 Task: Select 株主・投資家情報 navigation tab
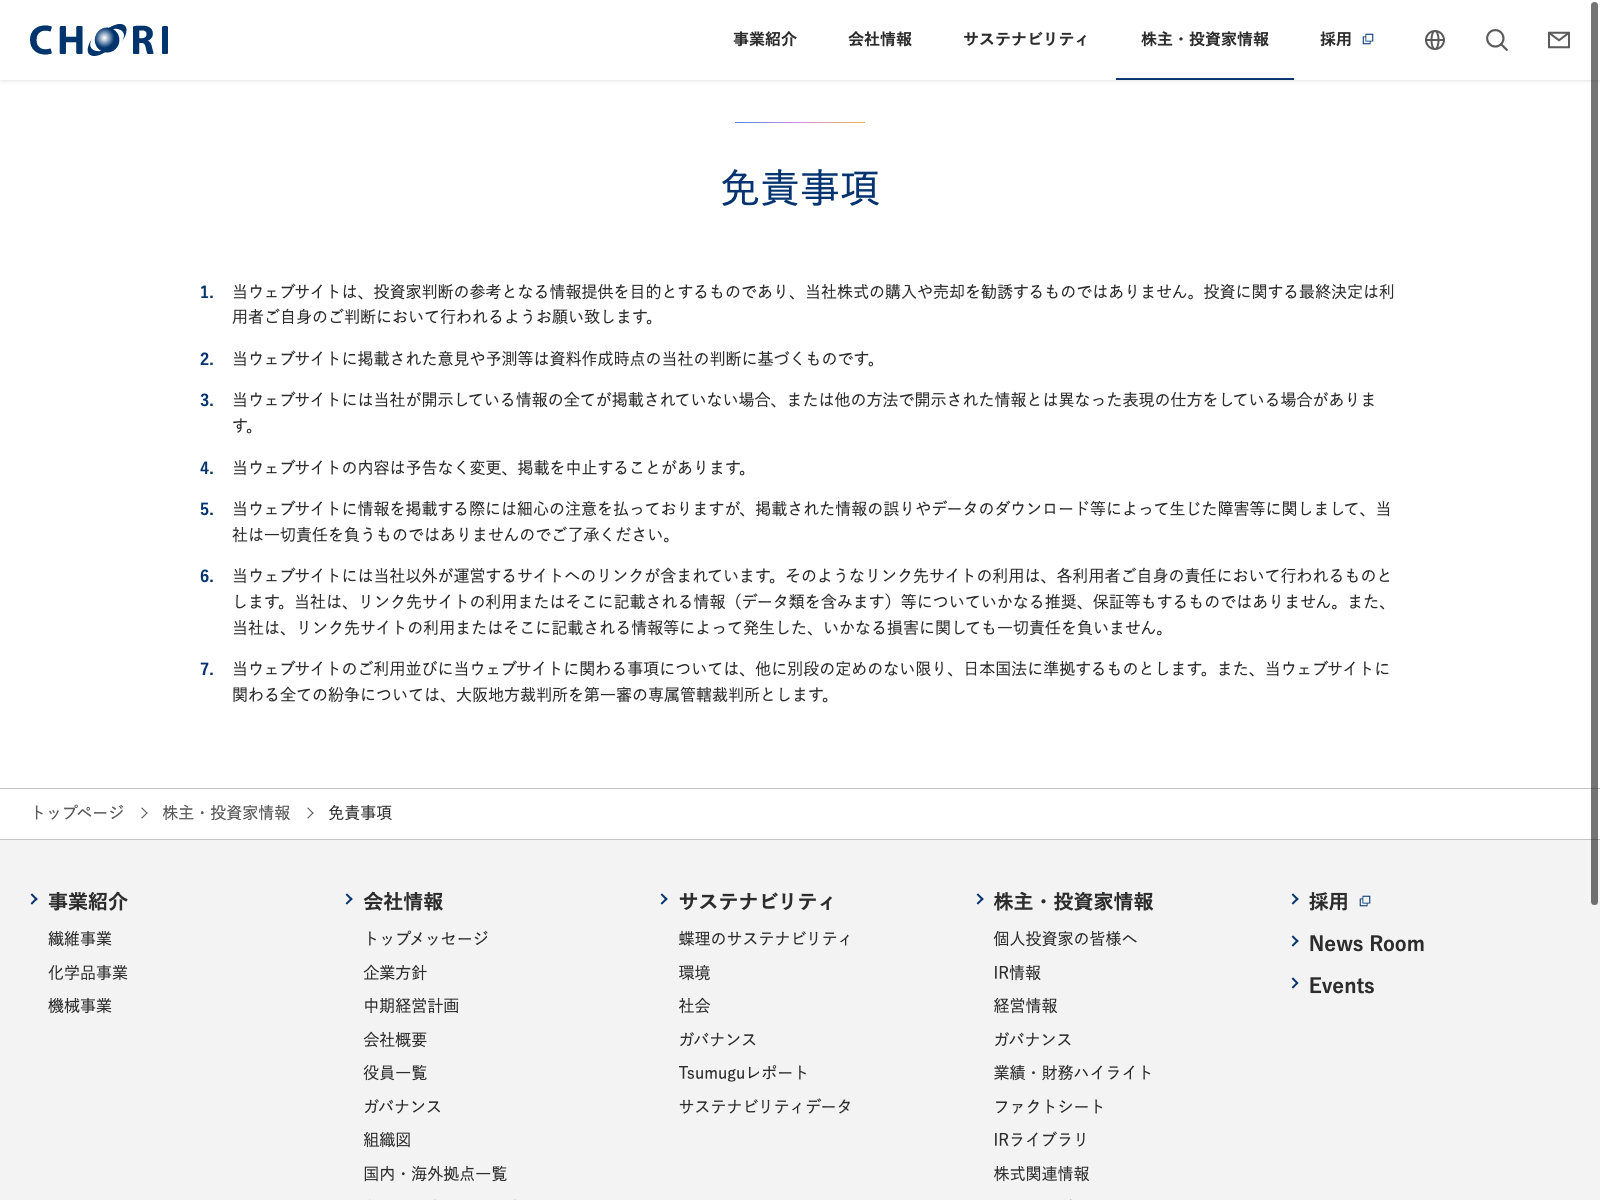pos(1204,40)
